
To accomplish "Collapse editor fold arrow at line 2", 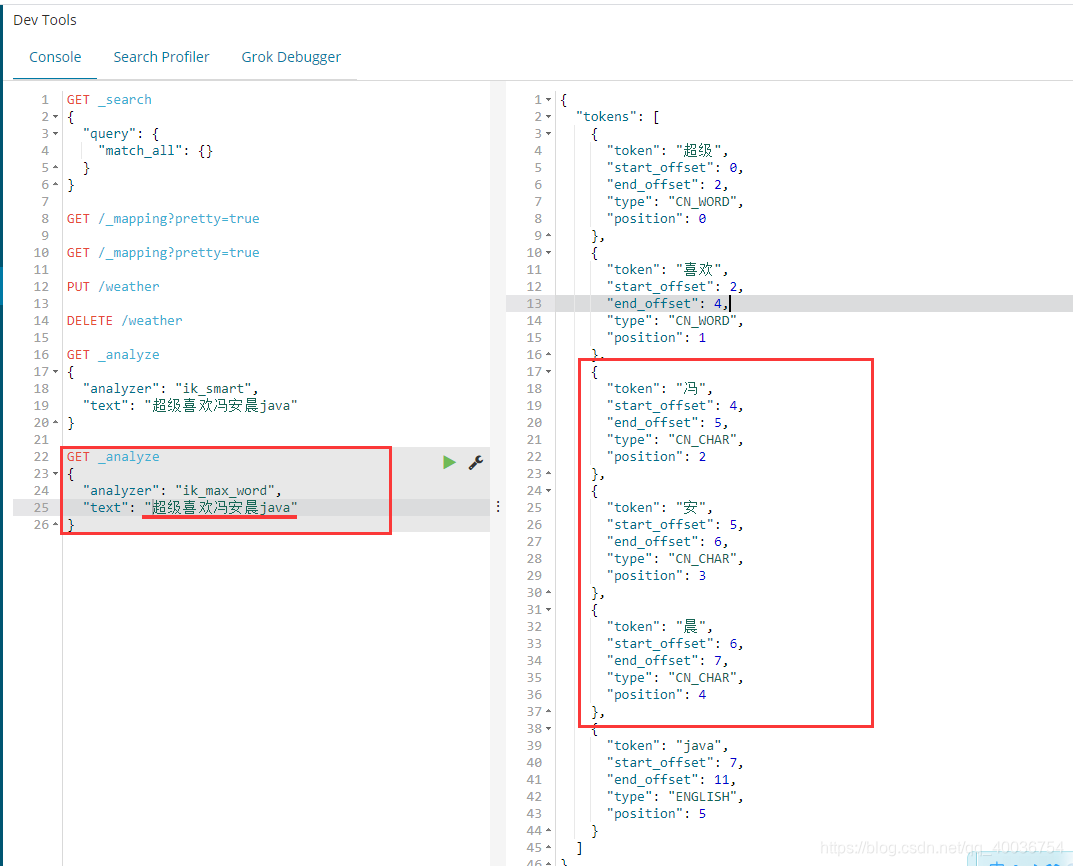I will point(55,117).
